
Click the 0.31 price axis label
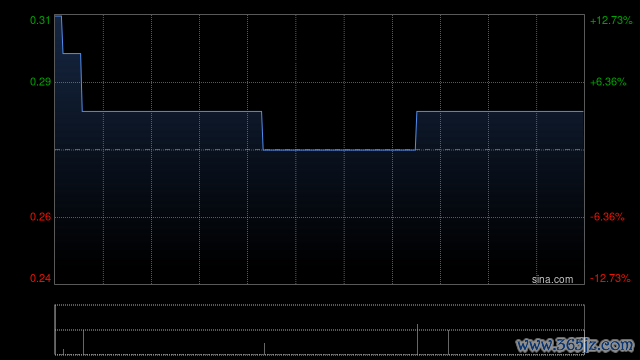(x=40, y=20)
